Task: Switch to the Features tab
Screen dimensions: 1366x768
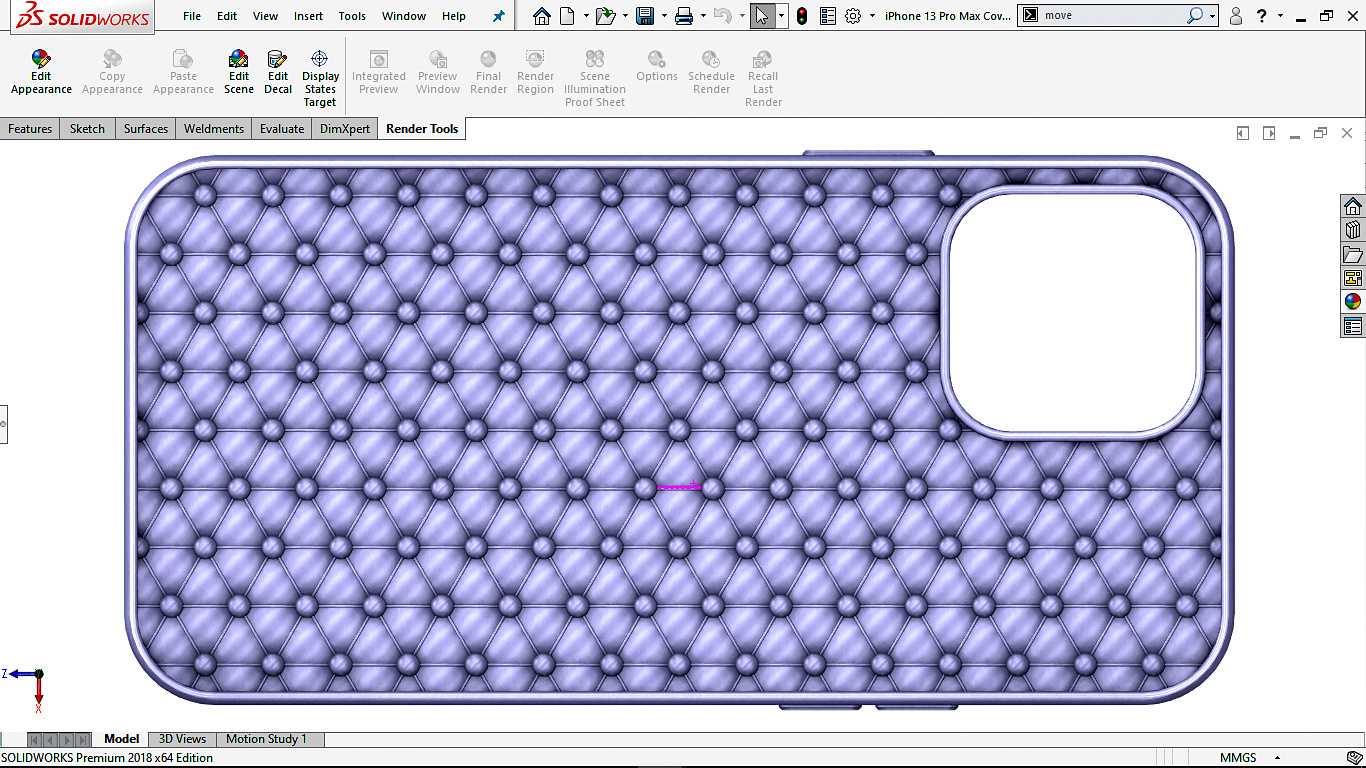Action: pos(30,129)
